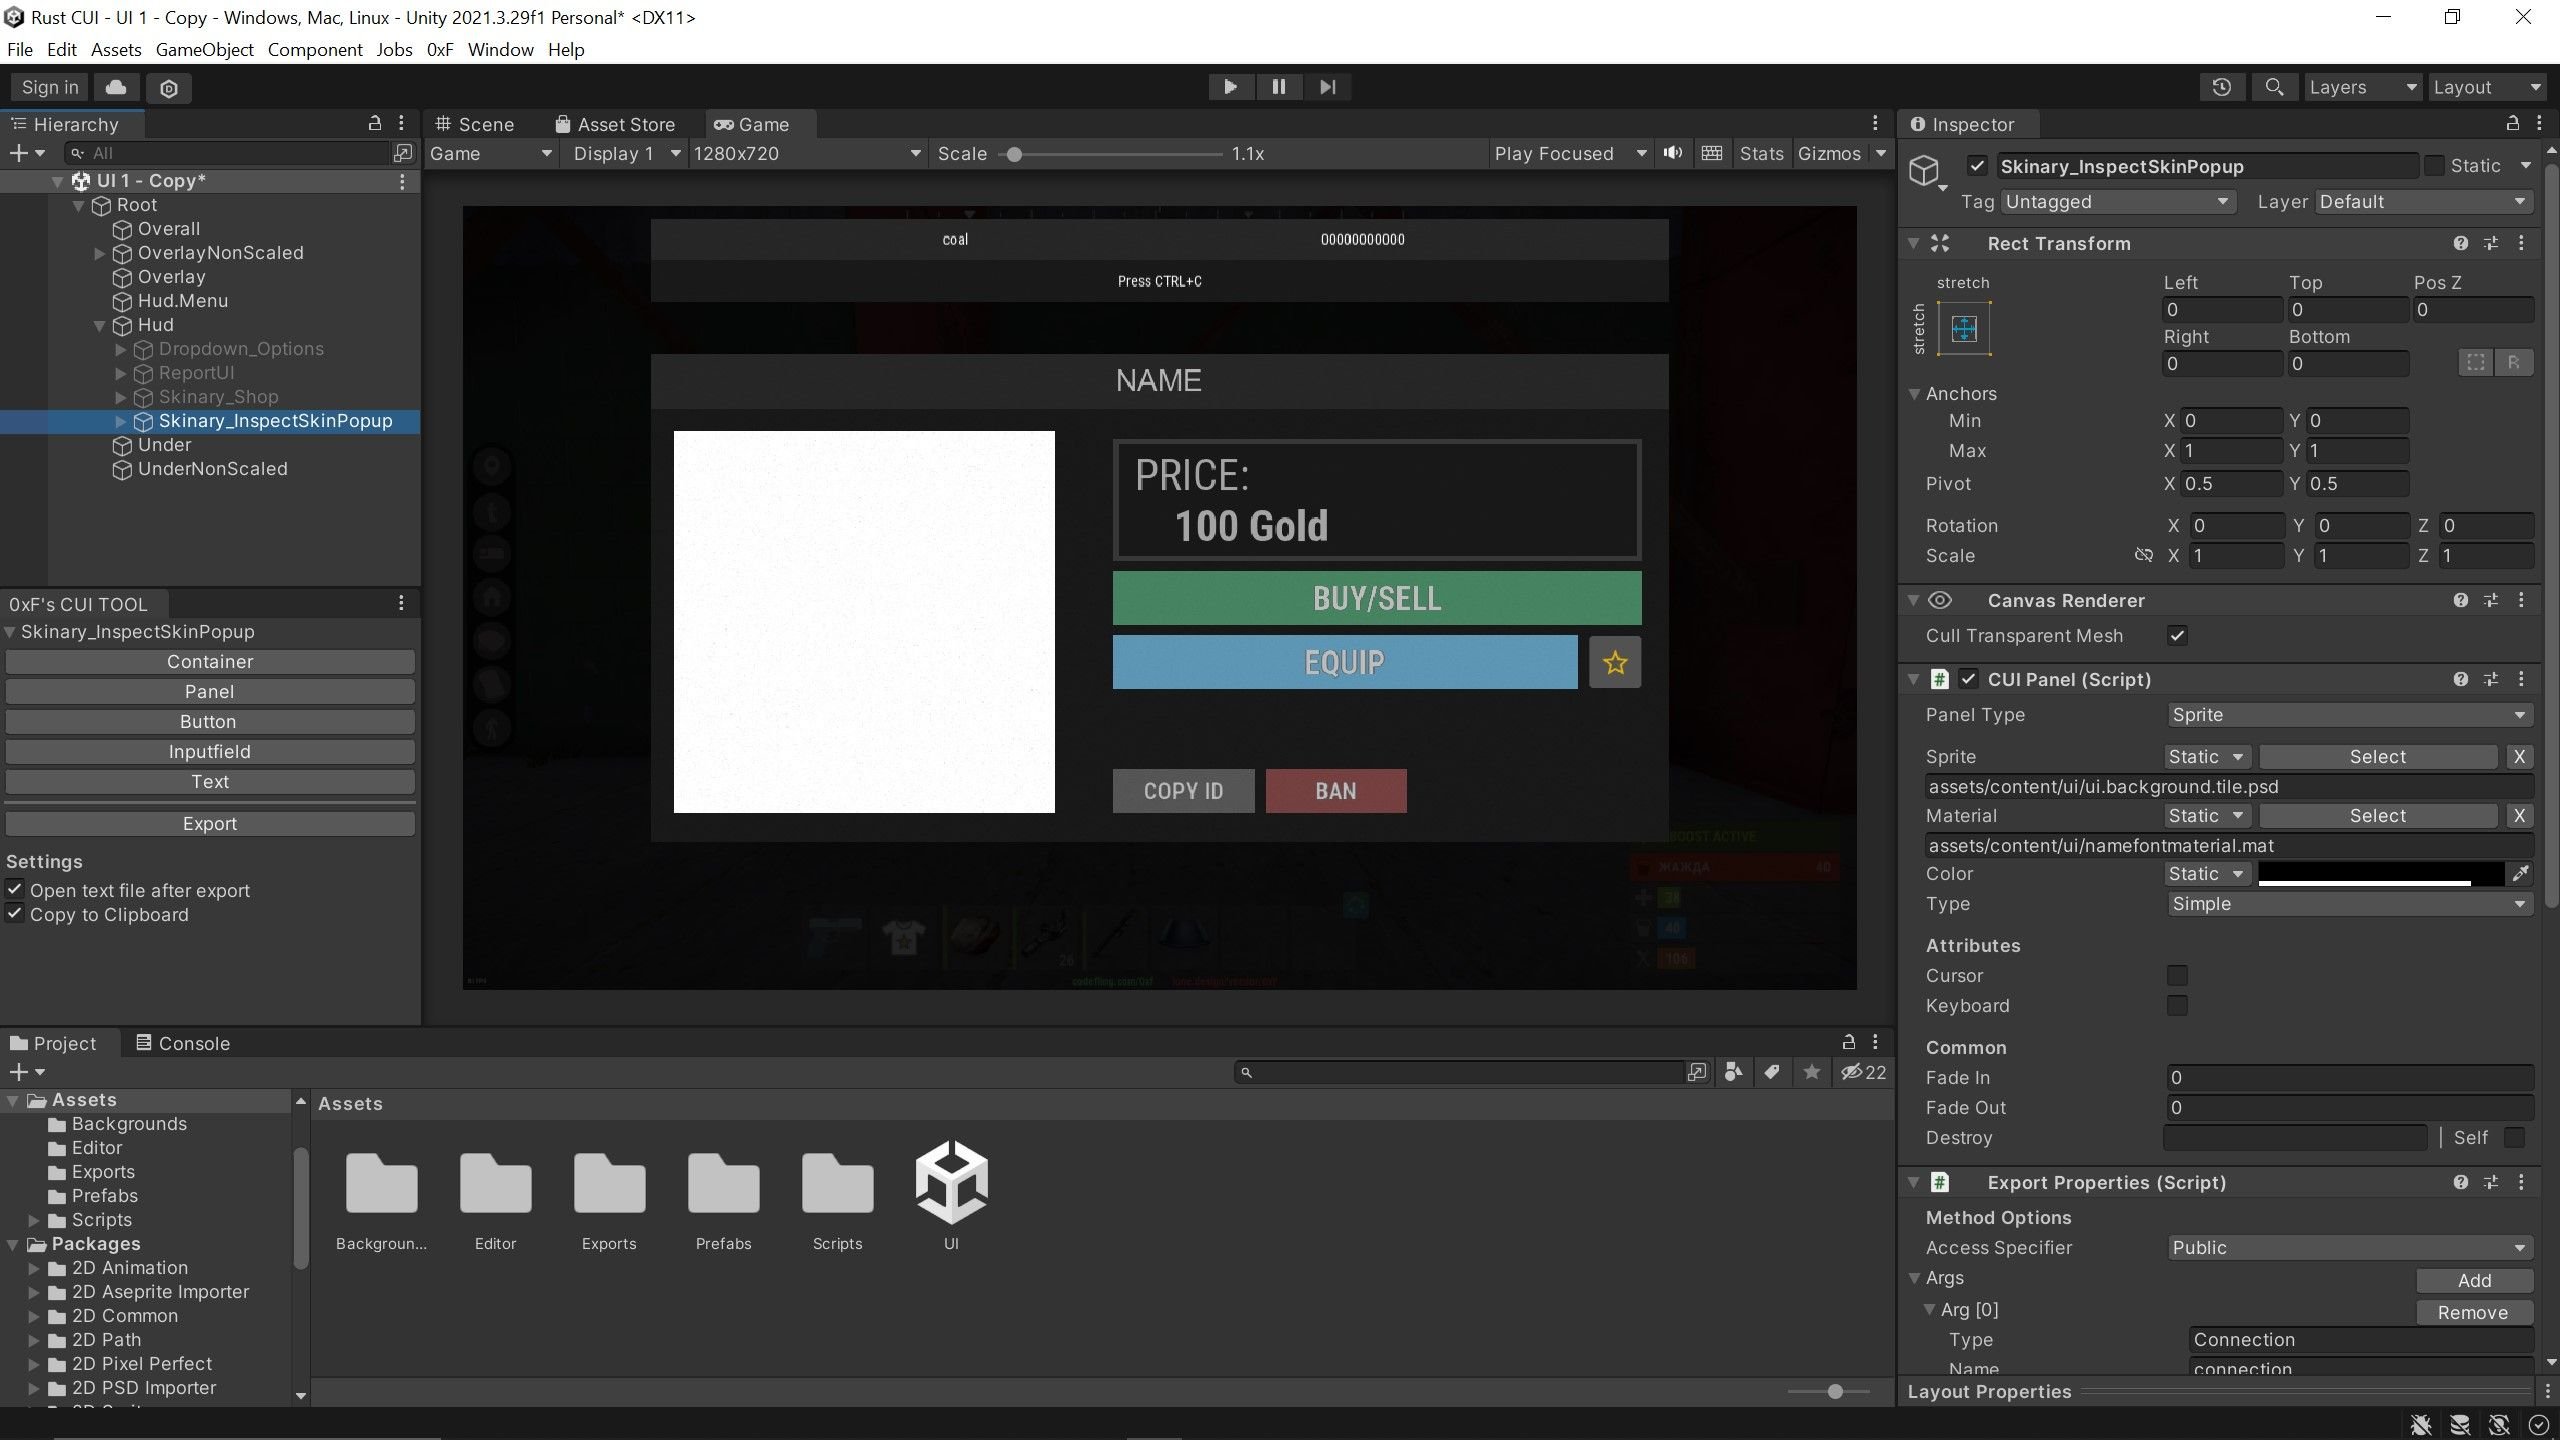This screenshot has width=2560, height=1440.
Task: Pick a color with the eyedropper icon
Action: tap(2521, 874)
